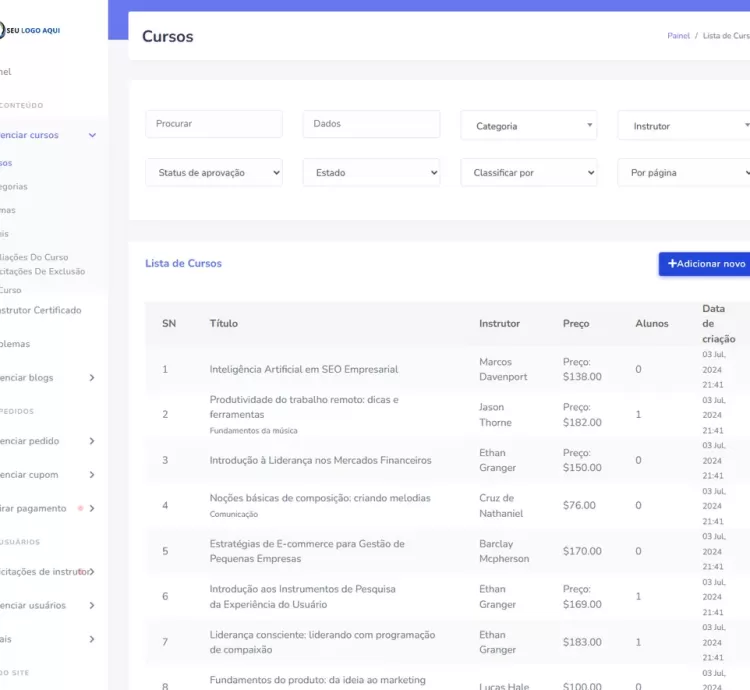Click the Procurar search field
Screen dimensions: 750x690
[x=214, y=124]
